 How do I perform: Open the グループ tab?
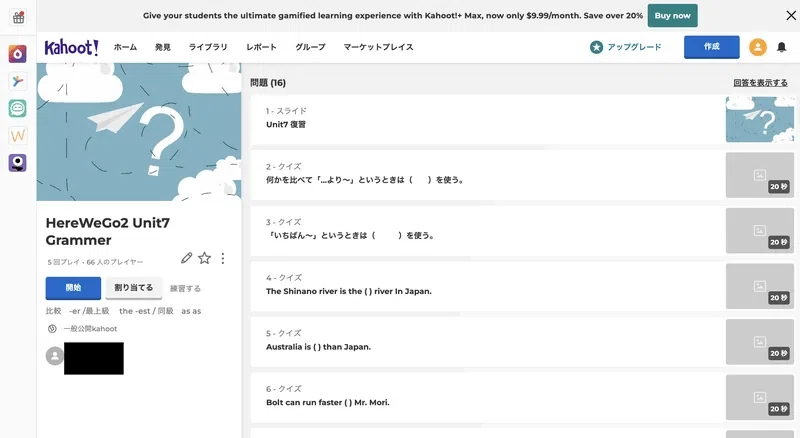pyautogui.click(x=310, y=47)
